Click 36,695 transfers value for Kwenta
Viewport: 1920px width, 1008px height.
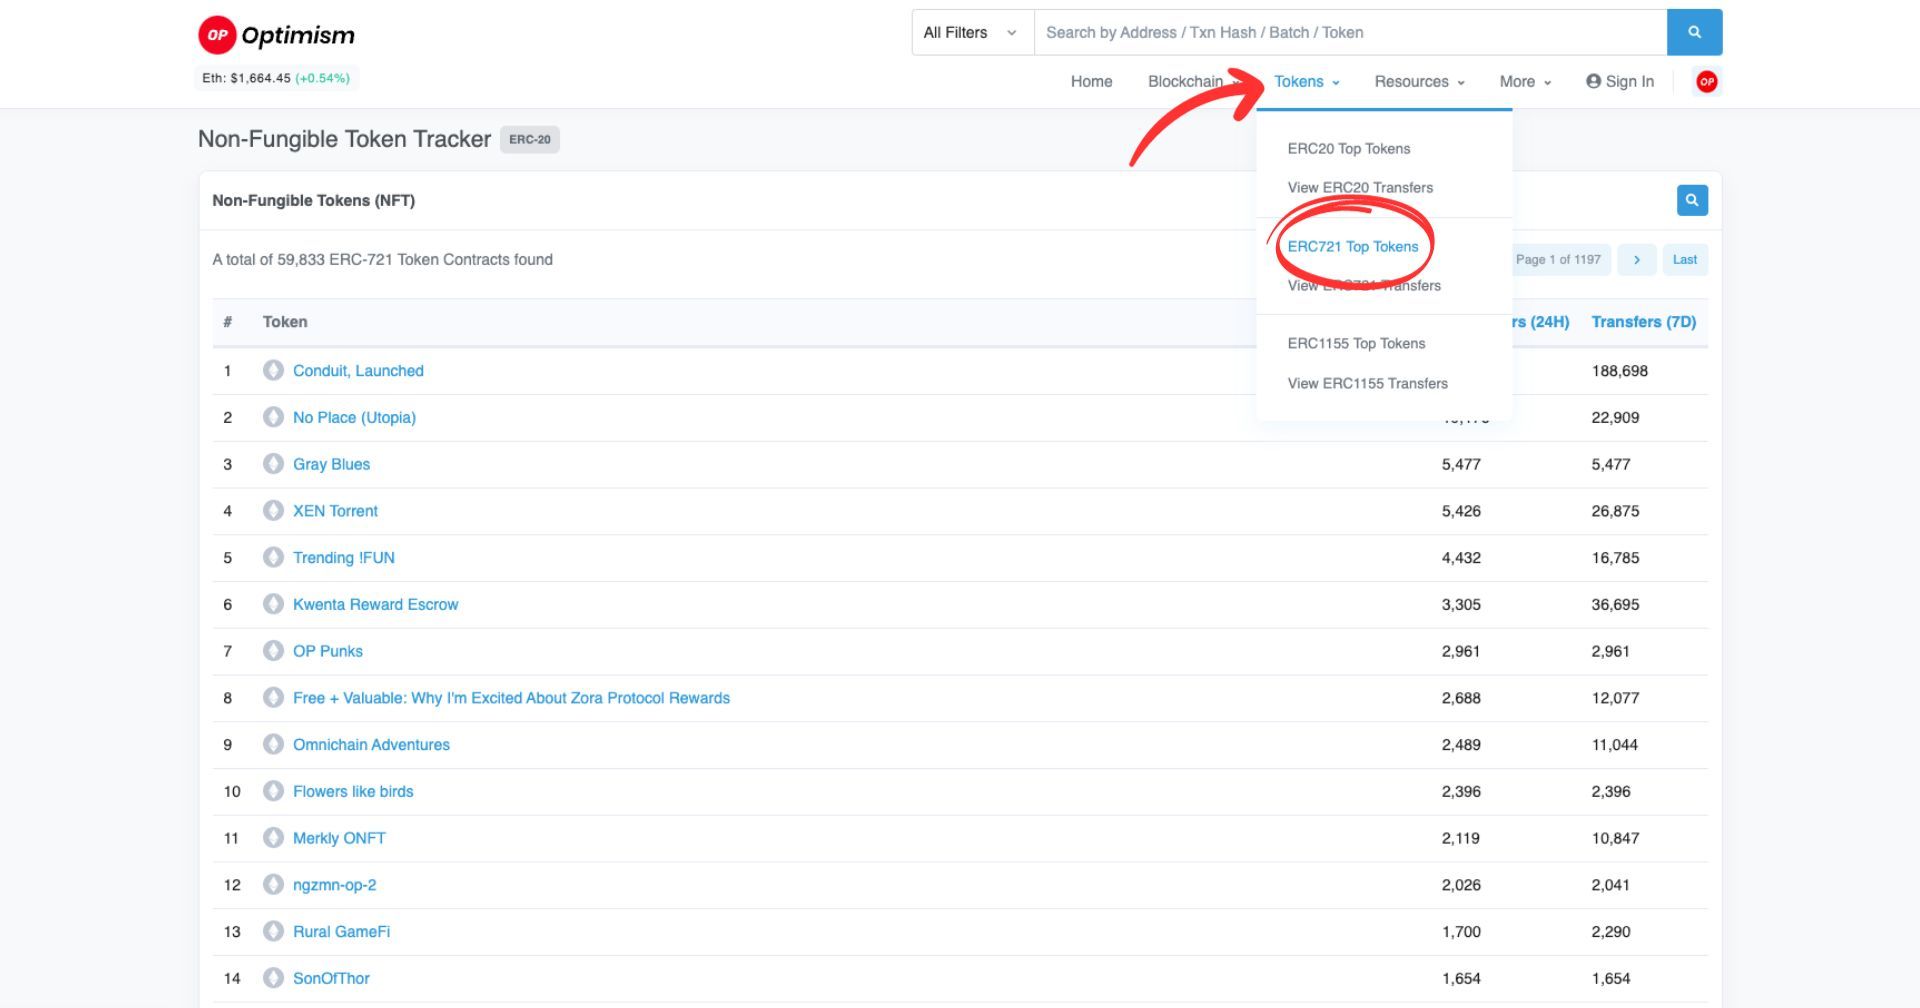pos(1615,605)
